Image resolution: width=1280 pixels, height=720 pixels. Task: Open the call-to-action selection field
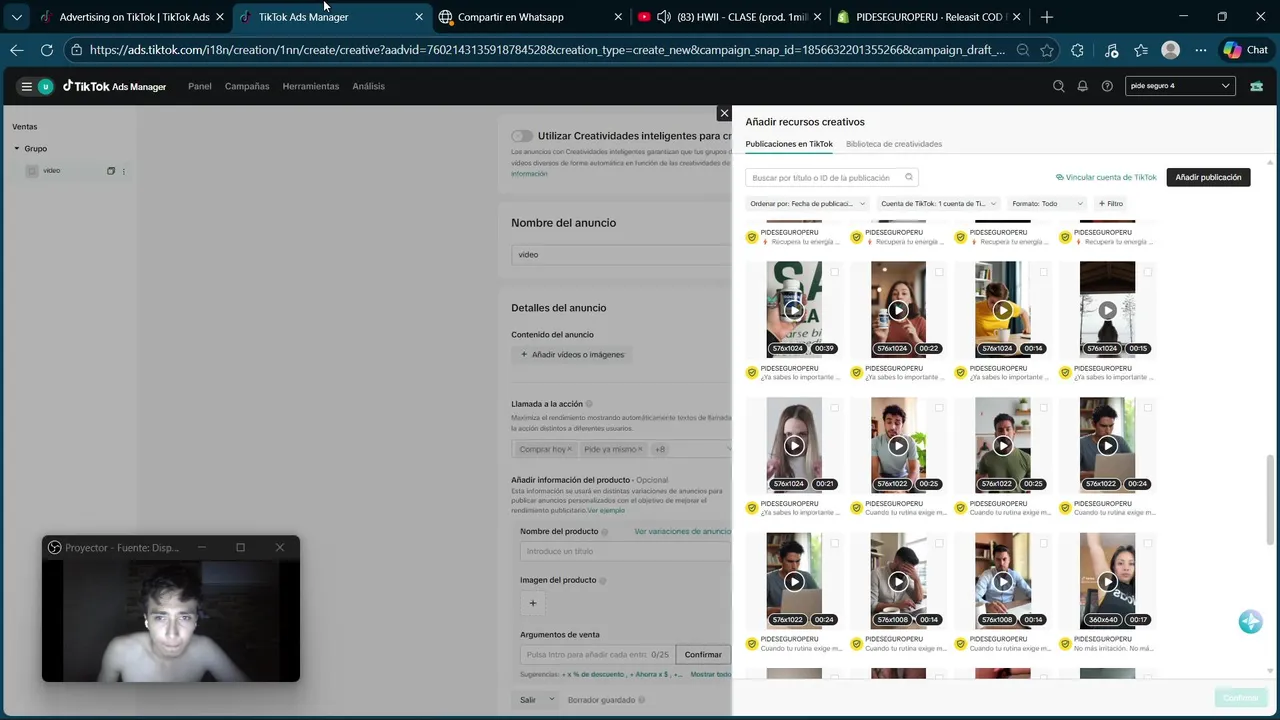pyautogui.click(x=621, y=450)
